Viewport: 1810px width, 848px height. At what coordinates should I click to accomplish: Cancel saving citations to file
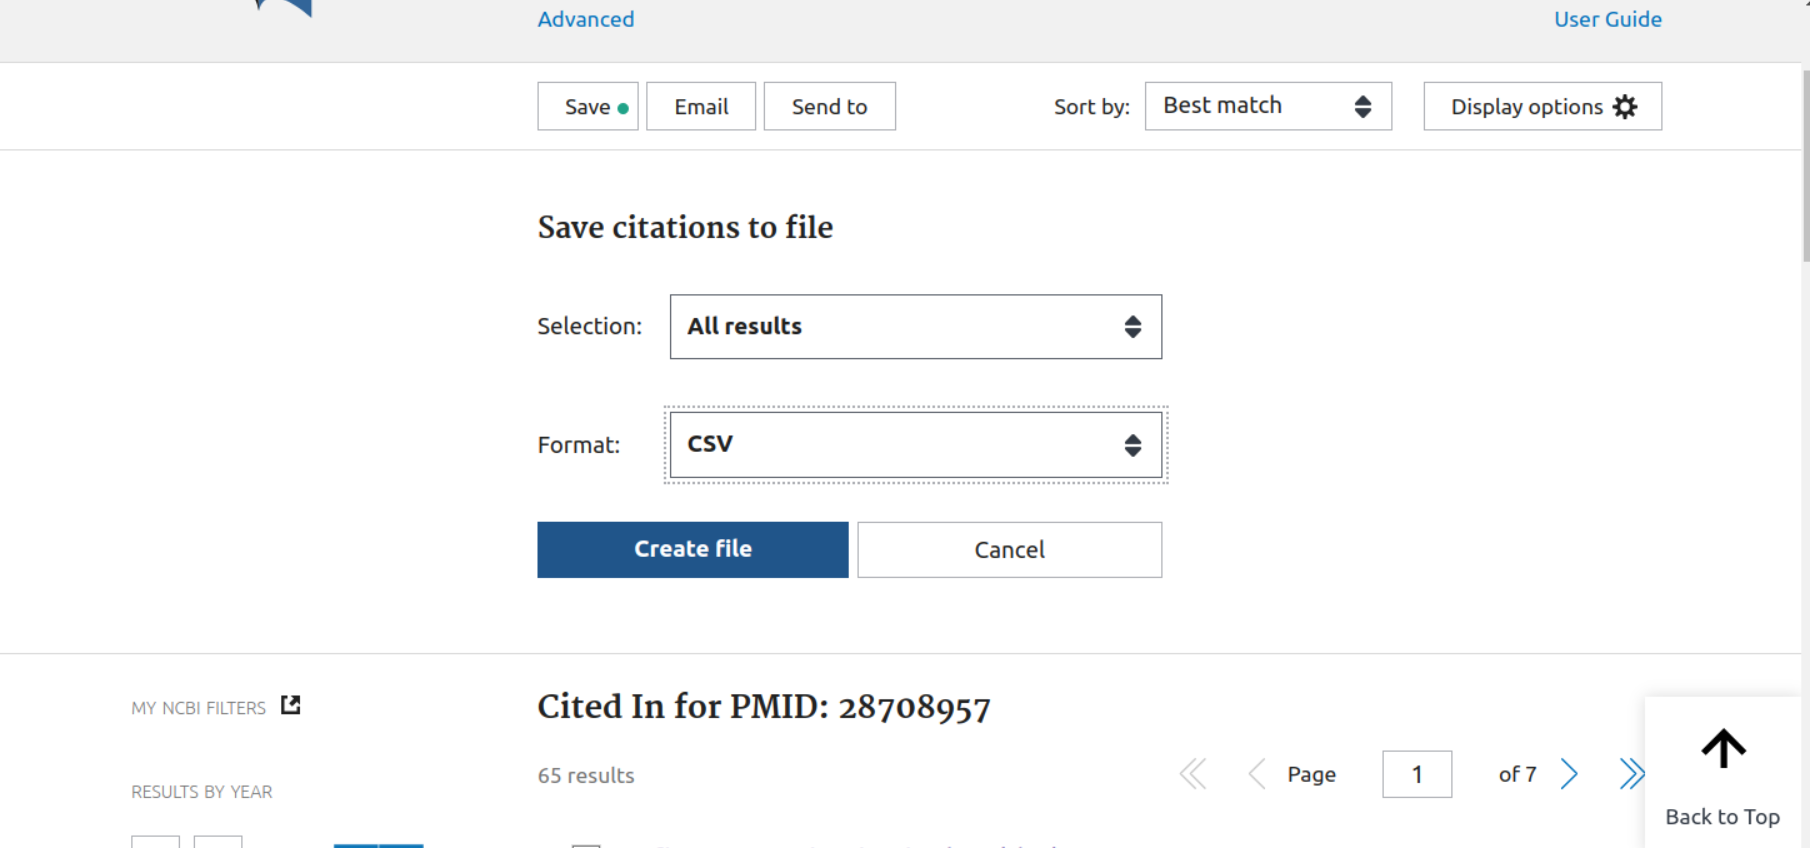pos(1009,550)
